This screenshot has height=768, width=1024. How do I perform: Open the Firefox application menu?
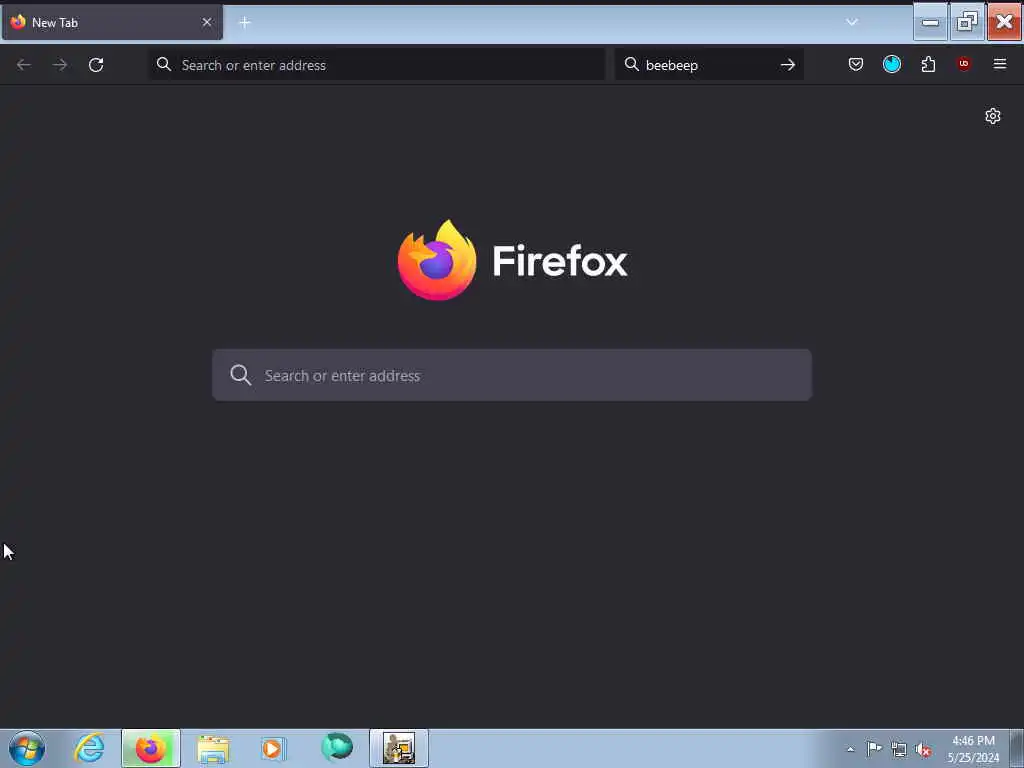(x=1000, y=64)
